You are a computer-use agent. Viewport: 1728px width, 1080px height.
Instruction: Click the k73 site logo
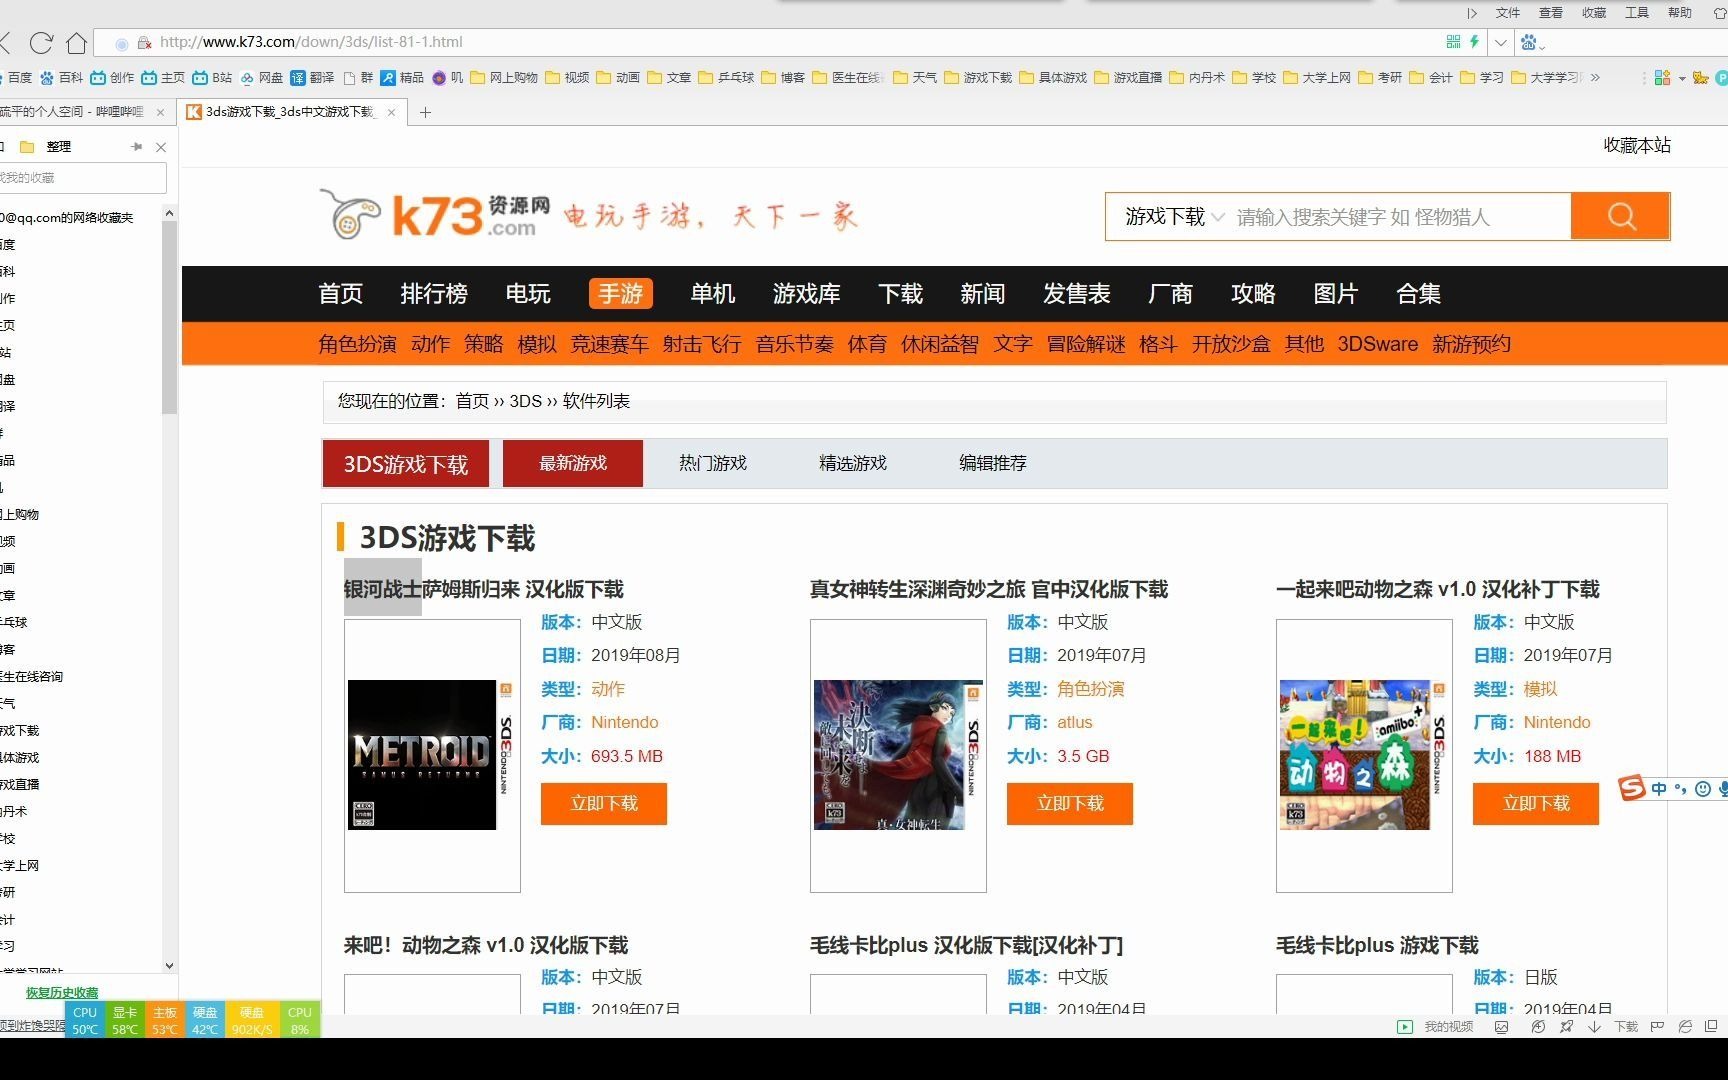pos(435,215)
